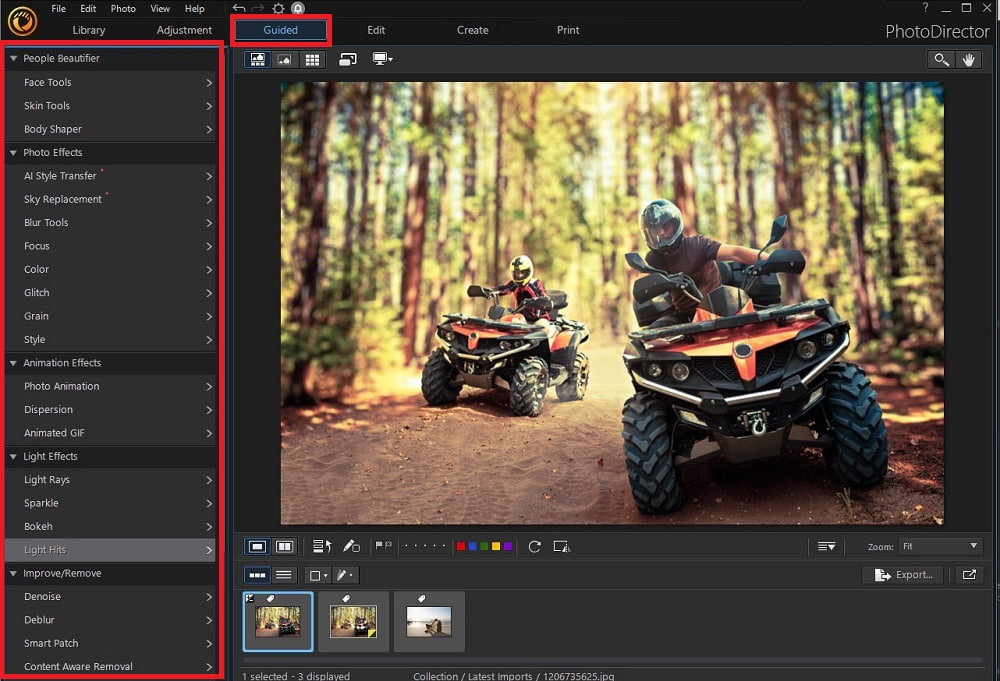Click the rotate photo icon
Screen dimensions: 1000x681
pyautogui.click(x=534, y=546)
